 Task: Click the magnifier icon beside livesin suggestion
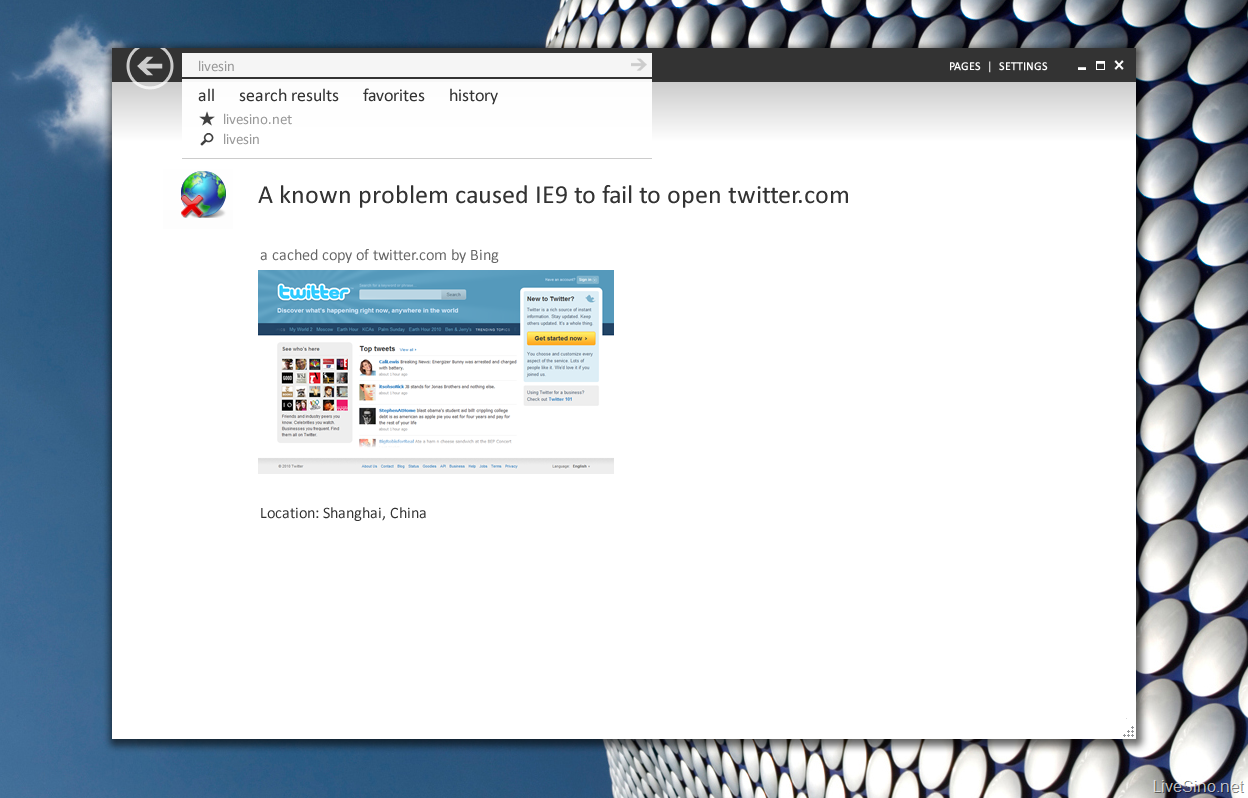(x=207, y=139)
